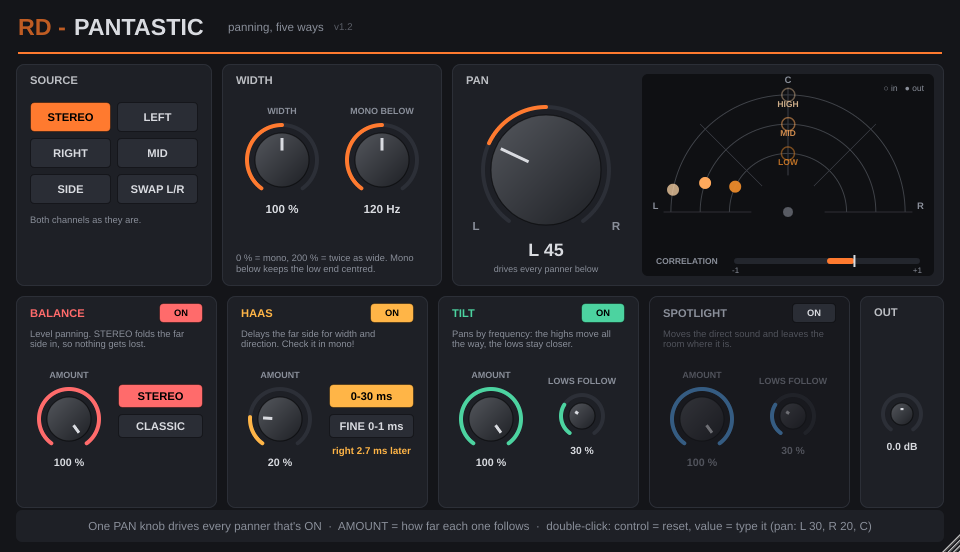960x552 pixels.
Task: Toggle the HAAS ON switch
Action: tap(392, 313)
